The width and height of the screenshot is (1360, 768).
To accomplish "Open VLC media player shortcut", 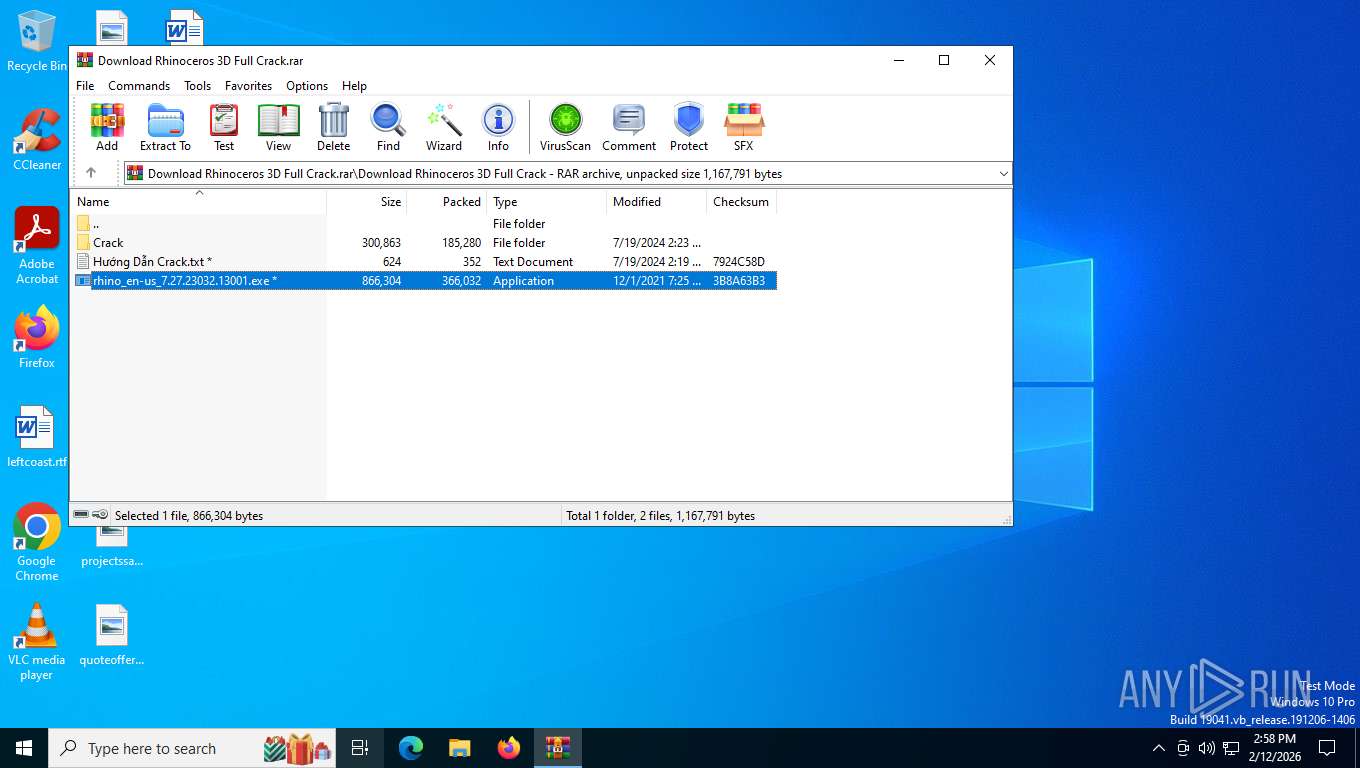I will (x=37, y=642).
